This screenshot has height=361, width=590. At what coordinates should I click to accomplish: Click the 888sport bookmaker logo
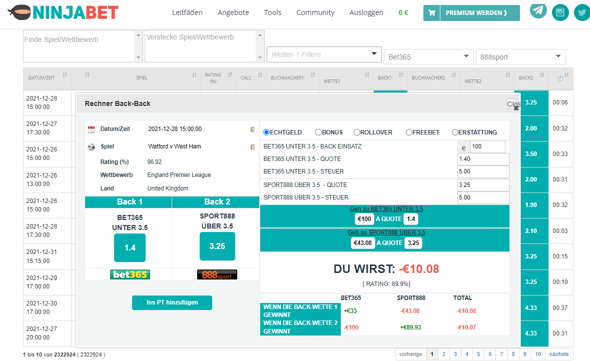tap(217, 274)
